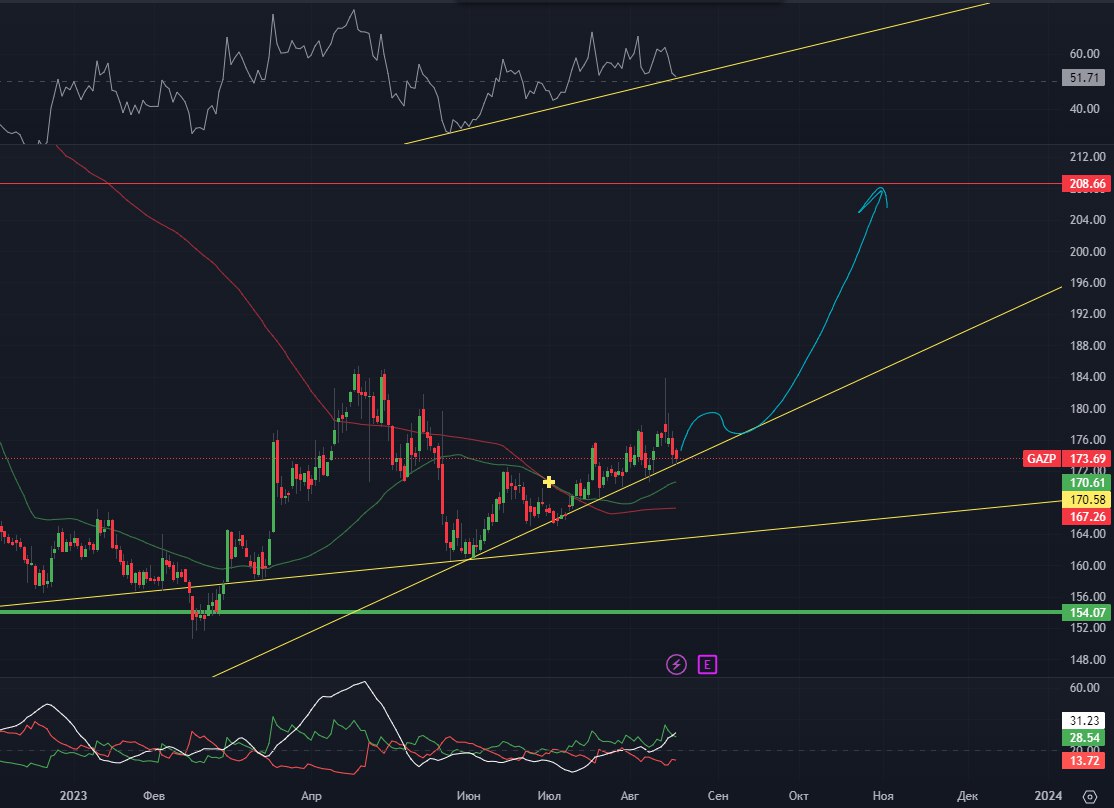
Task: Click the red 167.26 moving average label
Action: tap(1086, 516)
